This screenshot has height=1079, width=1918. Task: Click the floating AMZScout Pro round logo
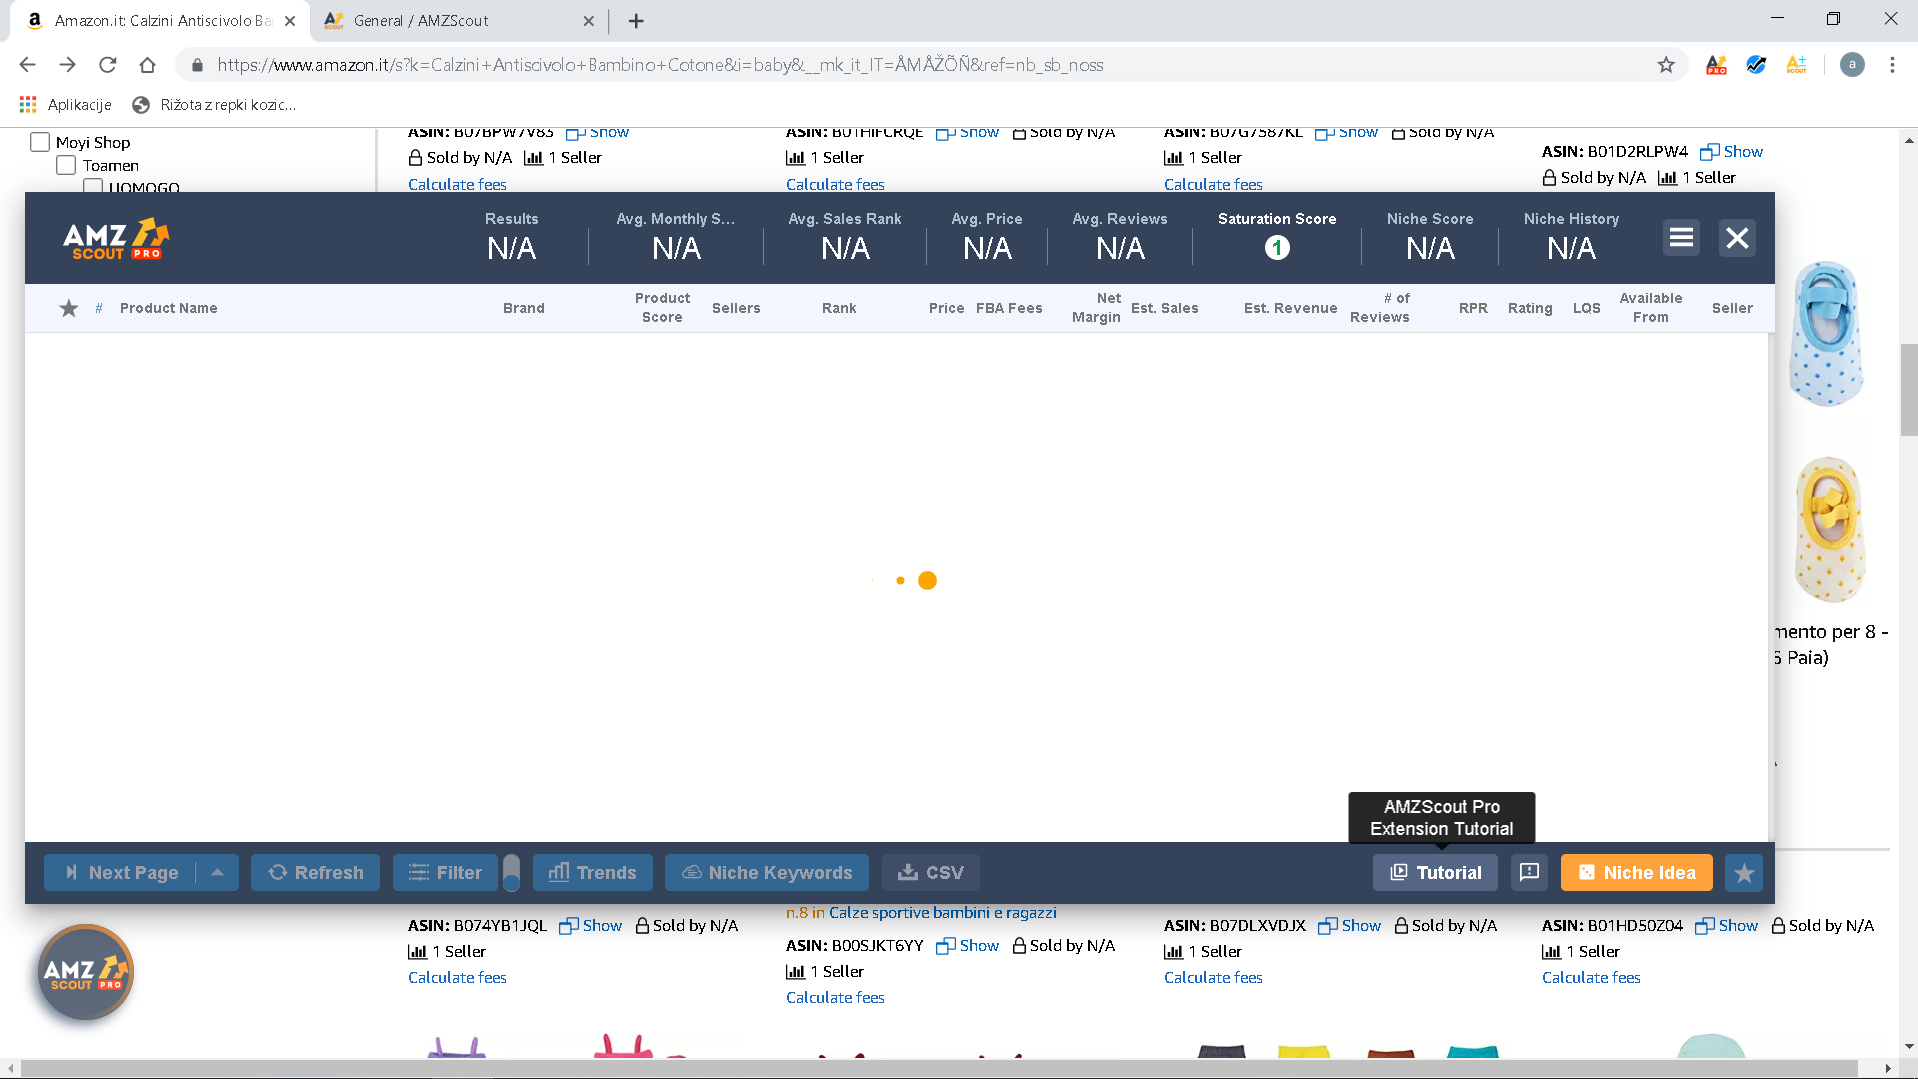pyautogui.click(x=85, y=972)
